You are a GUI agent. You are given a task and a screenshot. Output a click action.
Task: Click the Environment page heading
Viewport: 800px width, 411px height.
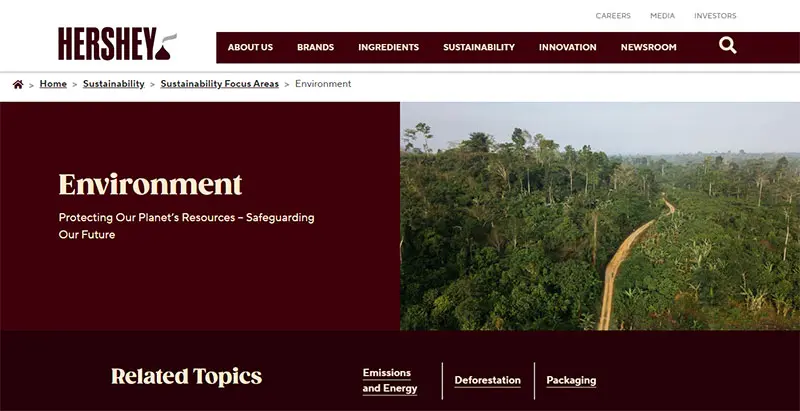[x=150, y=184]
